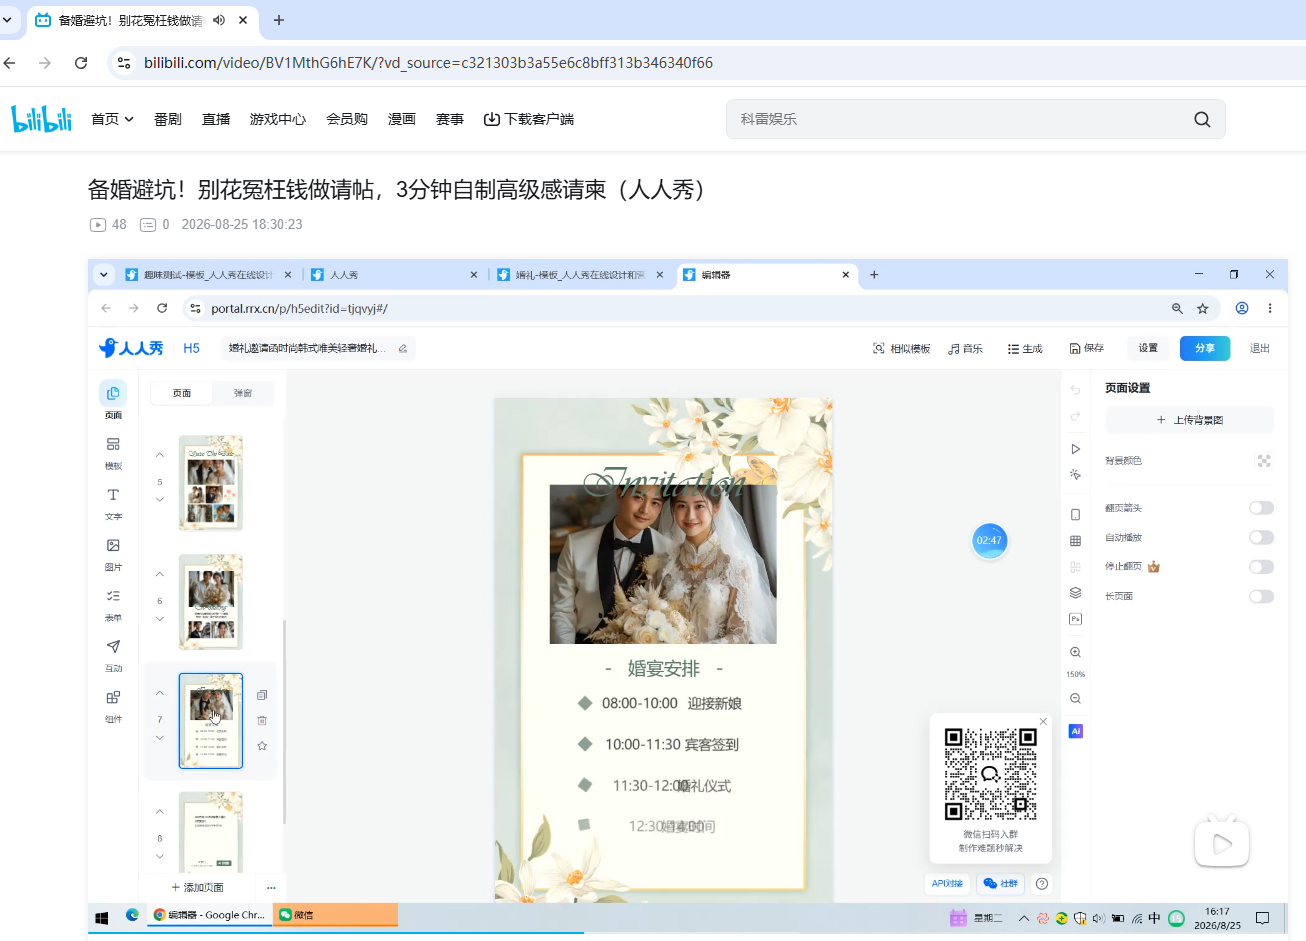Click the zoom-in magnifier above 150%
This screenshot has height=941, width=1306.
(x=1075, y=652)
